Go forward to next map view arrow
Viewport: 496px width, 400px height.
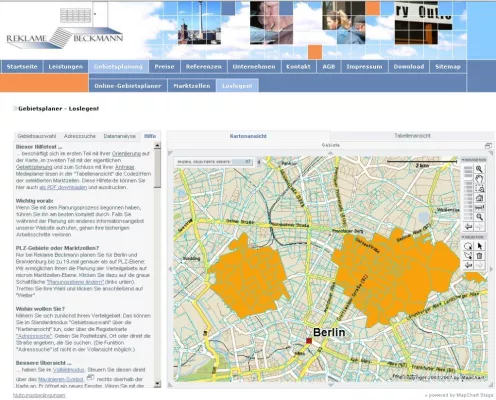click(x=479, y=227)
